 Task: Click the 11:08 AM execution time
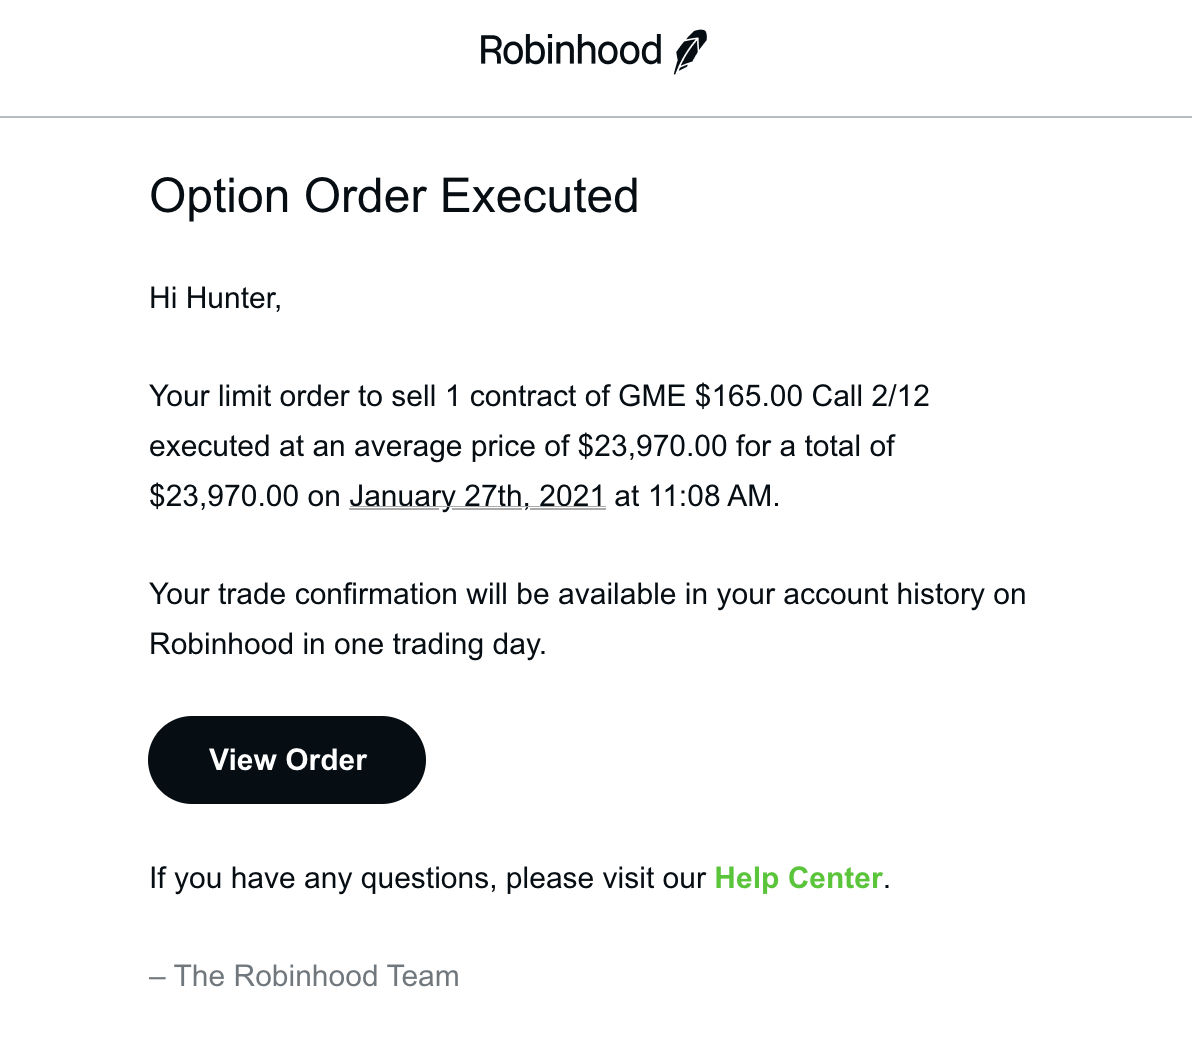point(710,496)
